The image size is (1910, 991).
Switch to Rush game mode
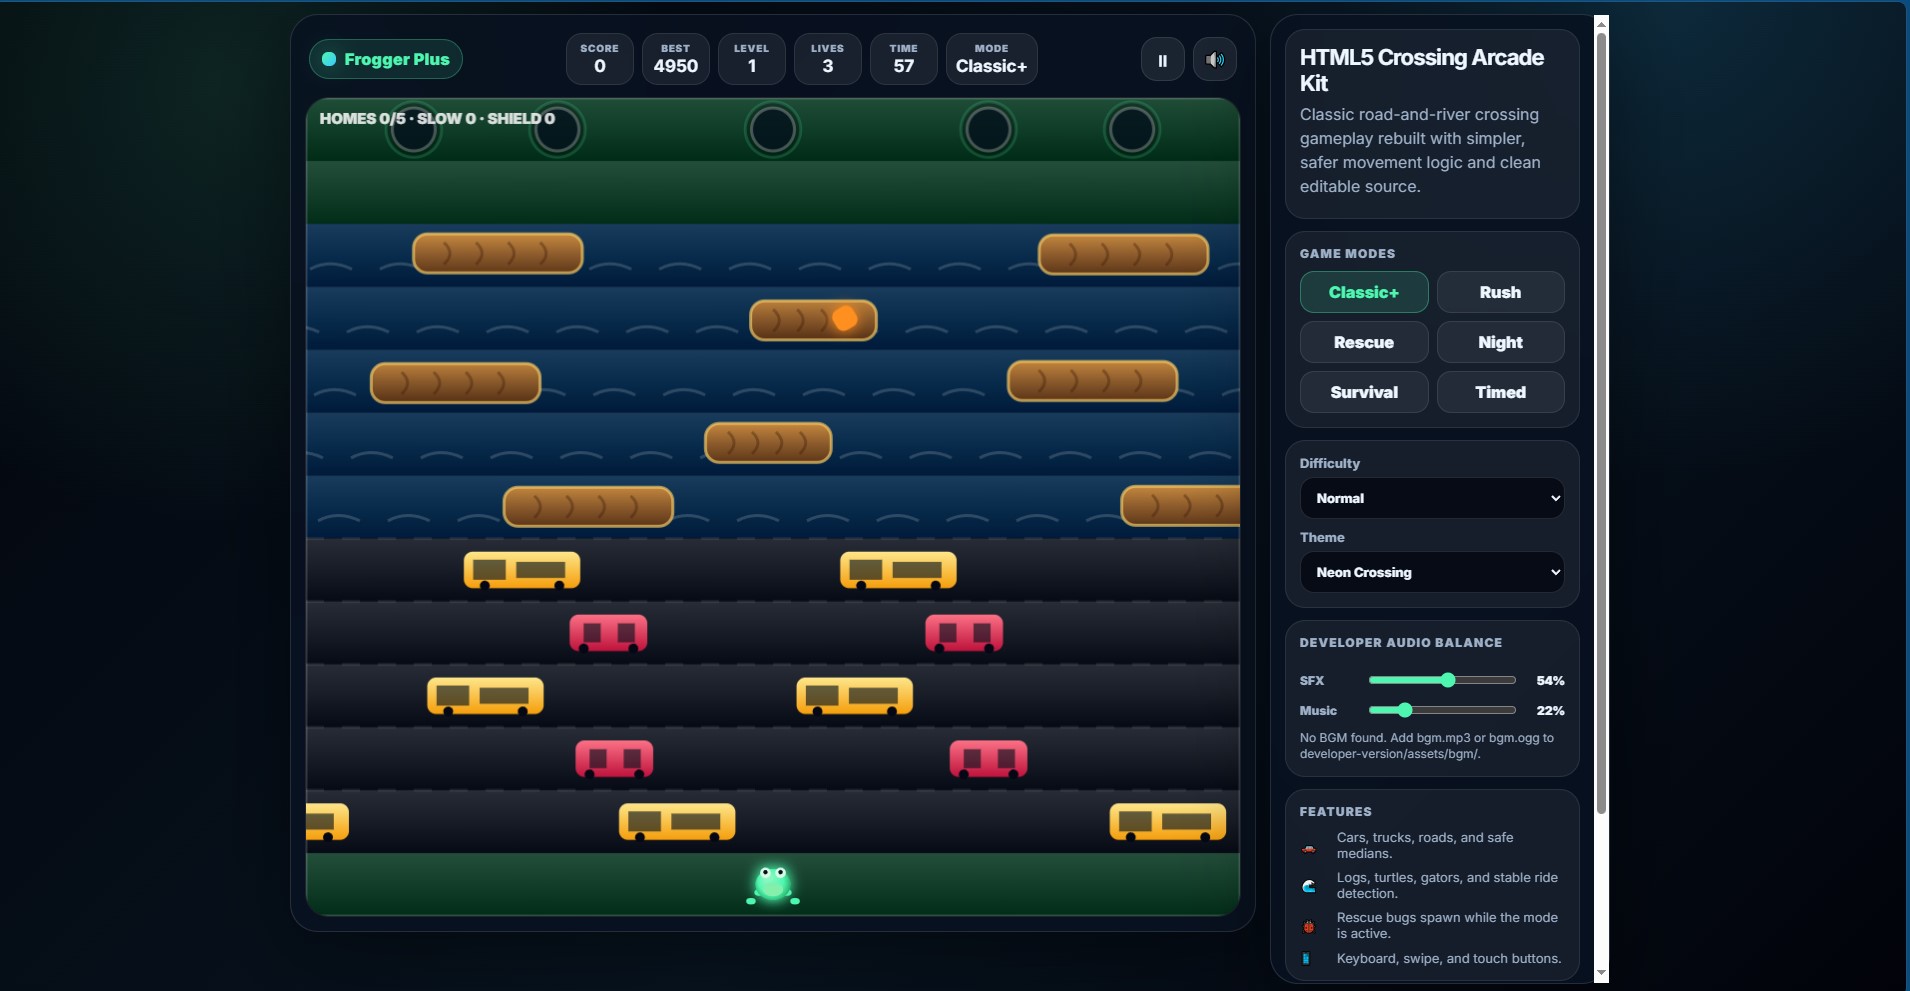[1500, 292]
